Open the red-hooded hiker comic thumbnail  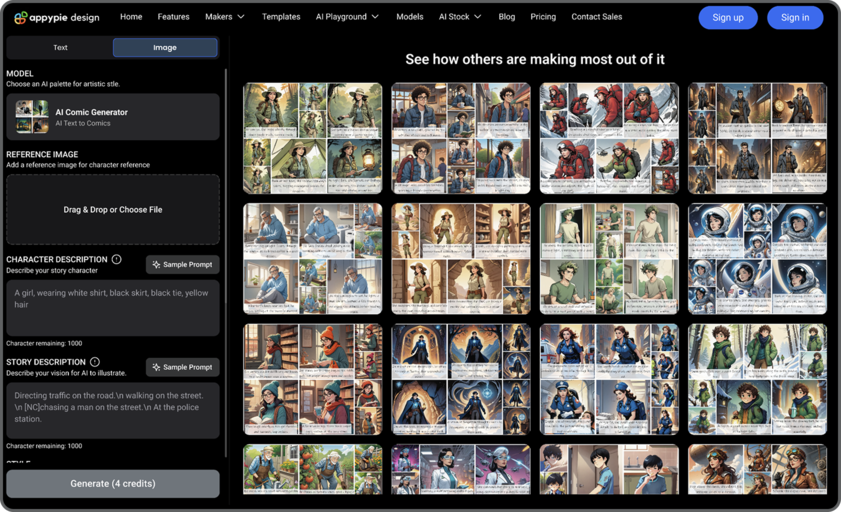609,138
